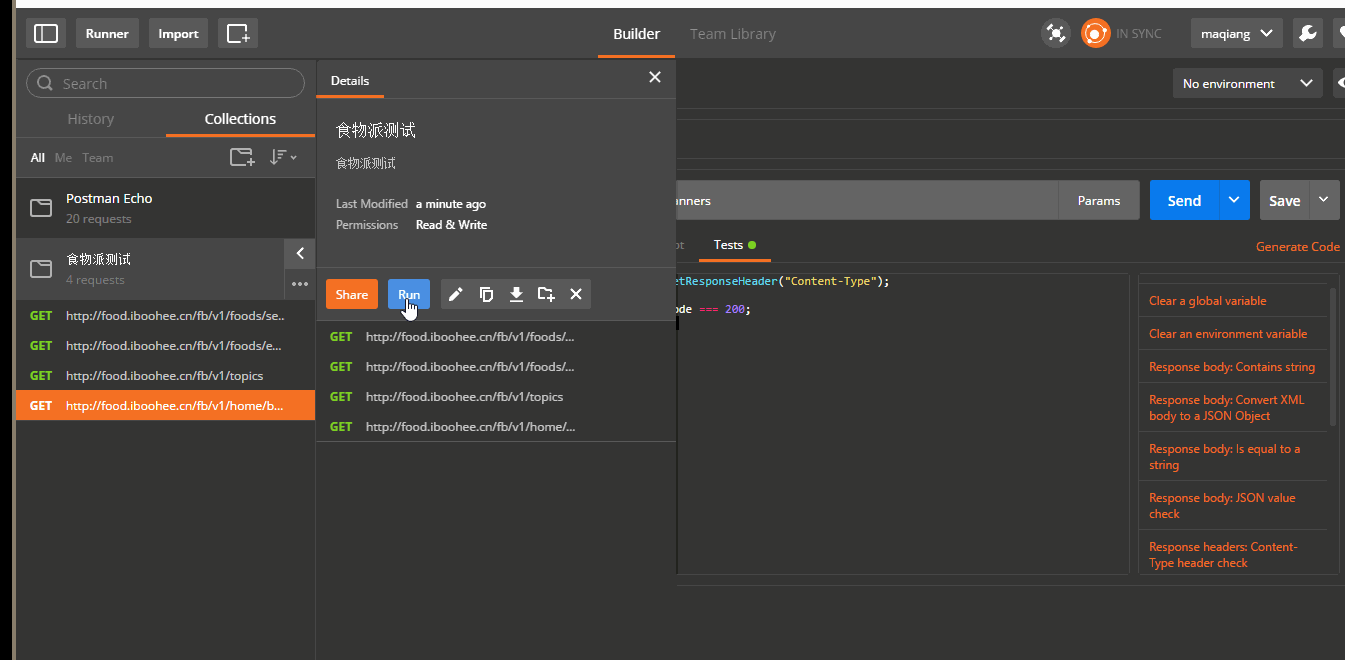Expand the Save button dropdown arrow
The width and height of the screenshot is (1345, 660).
tap(1324, 200)
